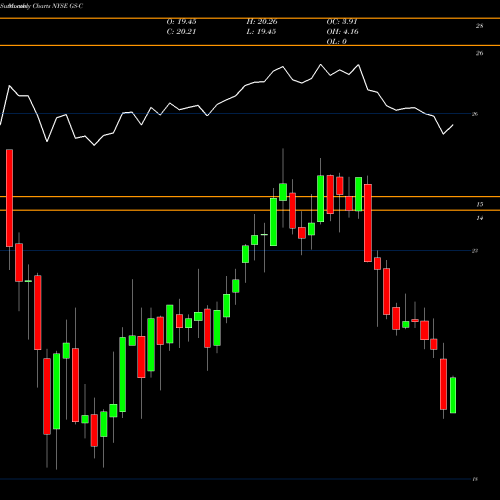The image size is (500, 500).
Task: Click the 'OH: 4.16' value
Action: [x=342, y=32]
